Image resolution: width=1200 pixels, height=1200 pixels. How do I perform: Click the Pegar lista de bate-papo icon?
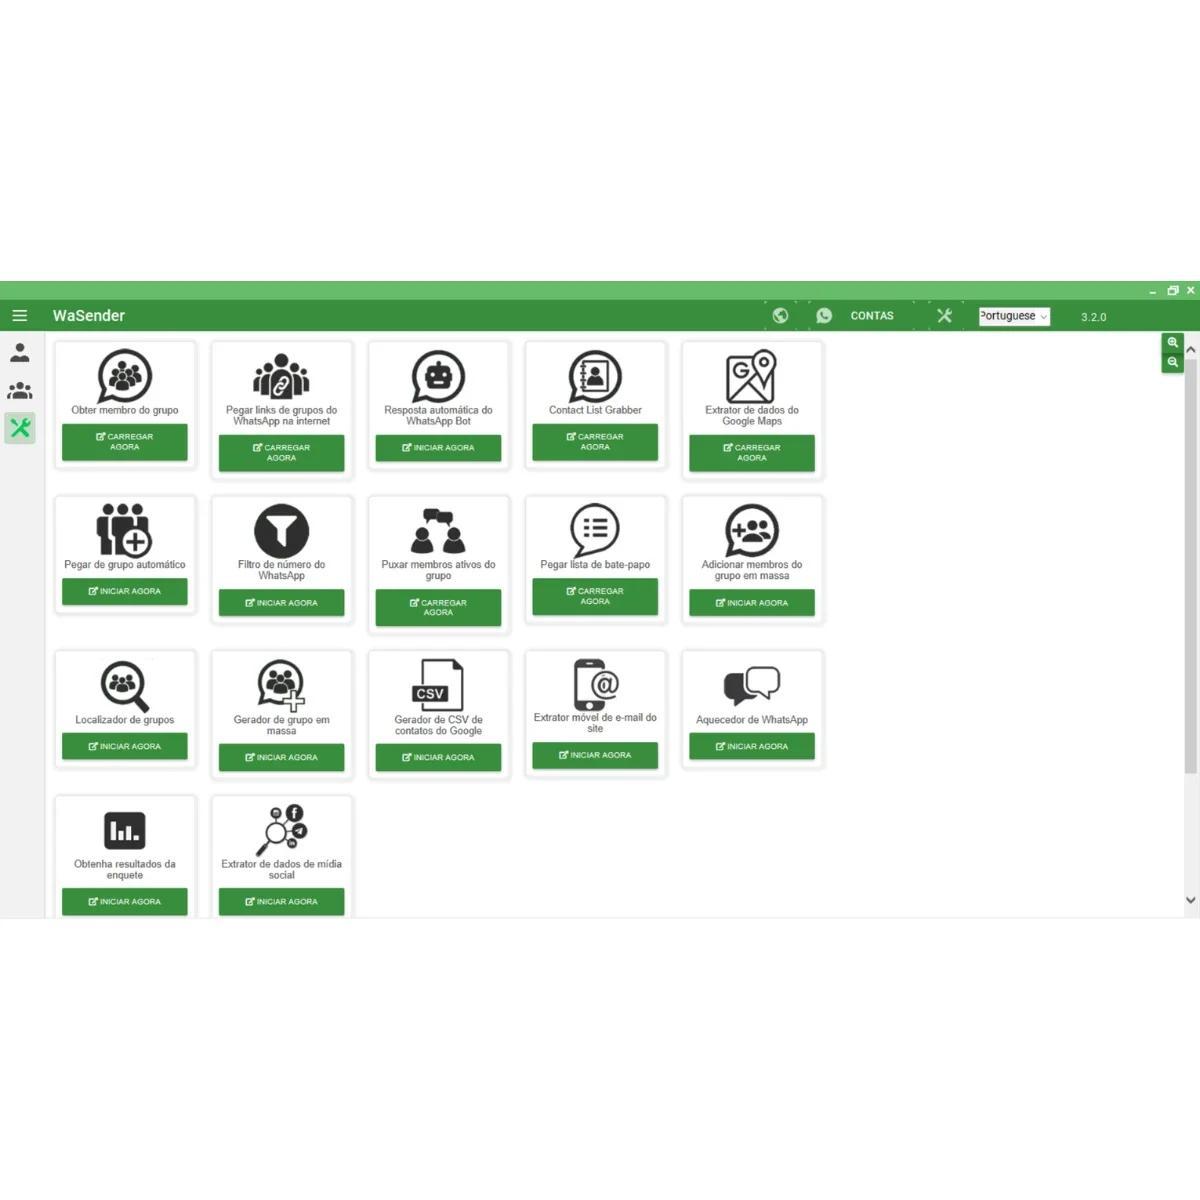(x=595, y=530)
